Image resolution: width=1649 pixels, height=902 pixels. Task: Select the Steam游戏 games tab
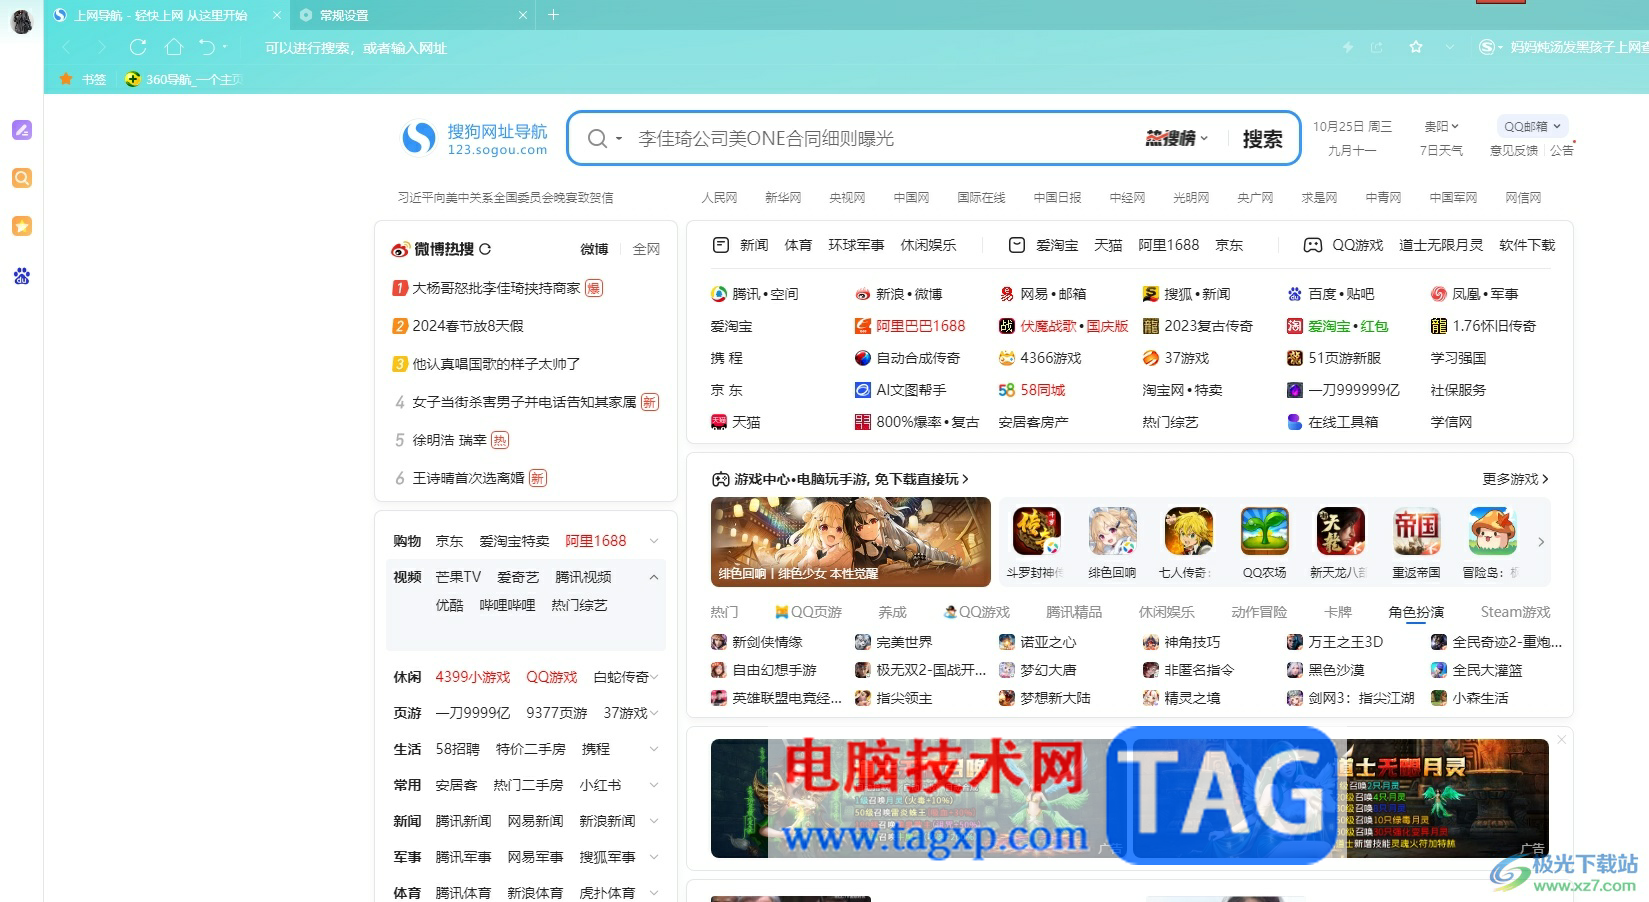click(1515, 612)
